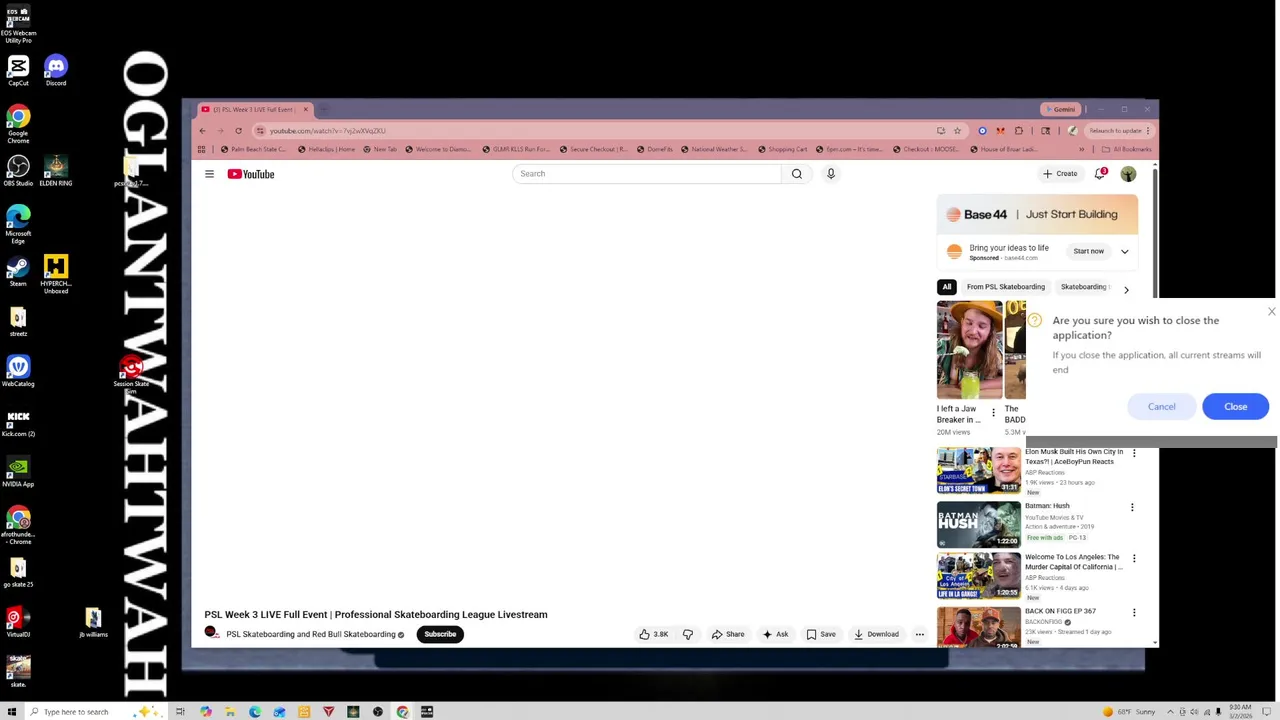Select the Skateboarding filter chip
Screen dimensions: 1280x720
pos(1084,287)
